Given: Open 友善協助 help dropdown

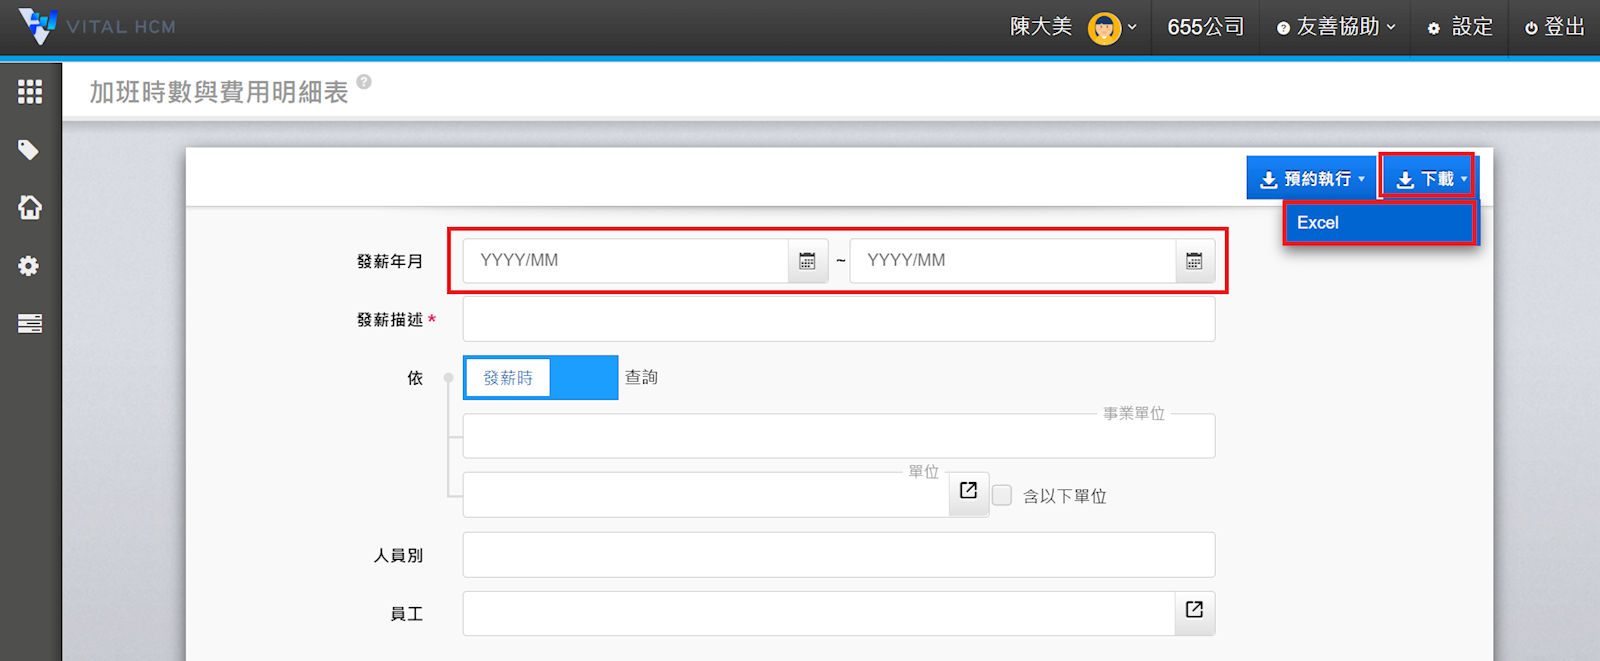Looking at the screenshot, I should [1336, 27].
